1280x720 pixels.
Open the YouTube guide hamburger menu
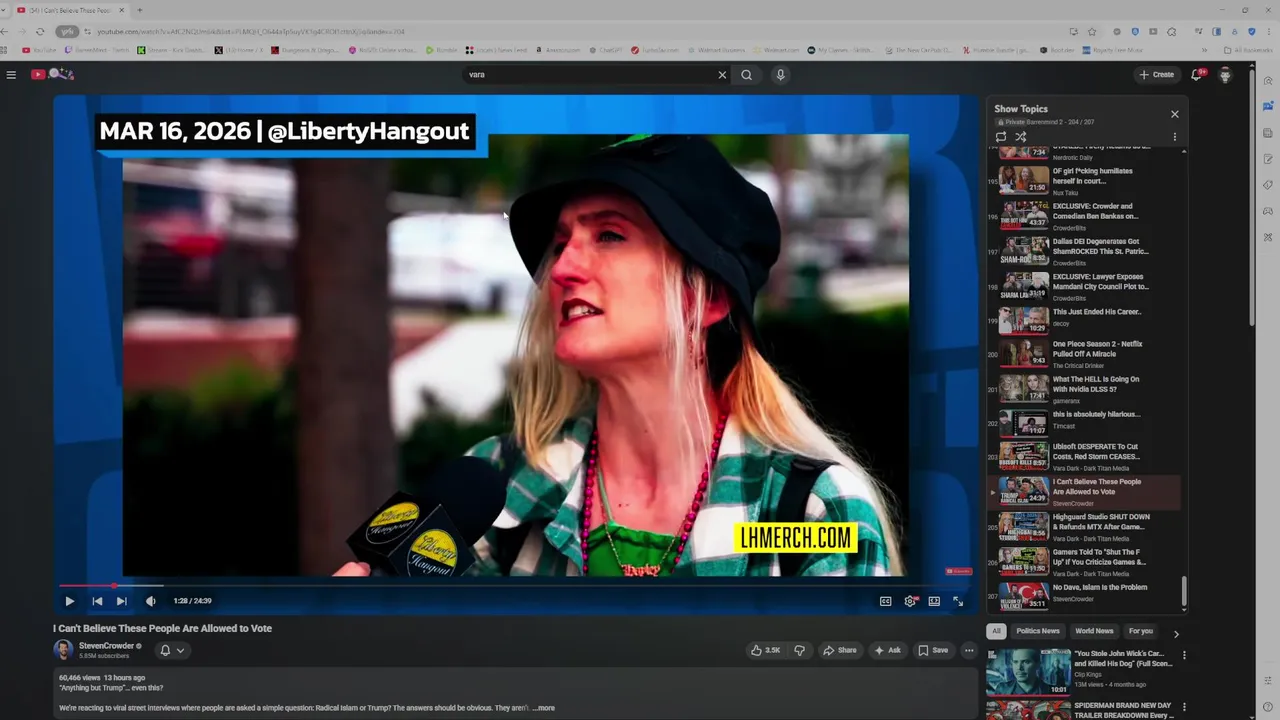pos(11,74)
